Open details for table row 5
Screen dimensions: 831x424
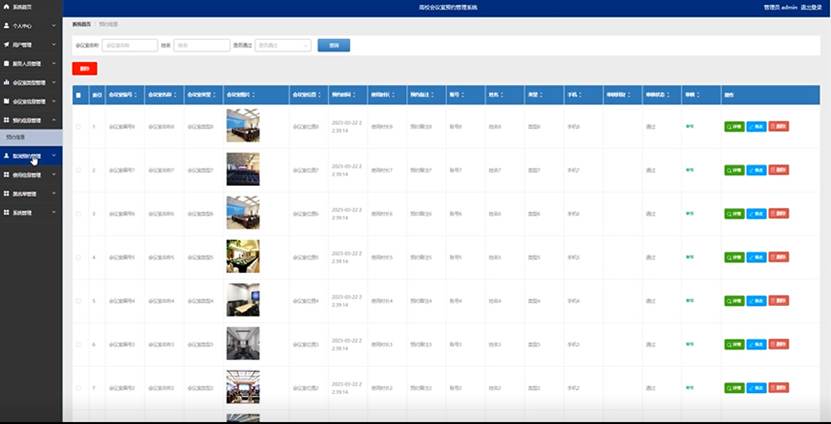(734, 301)
